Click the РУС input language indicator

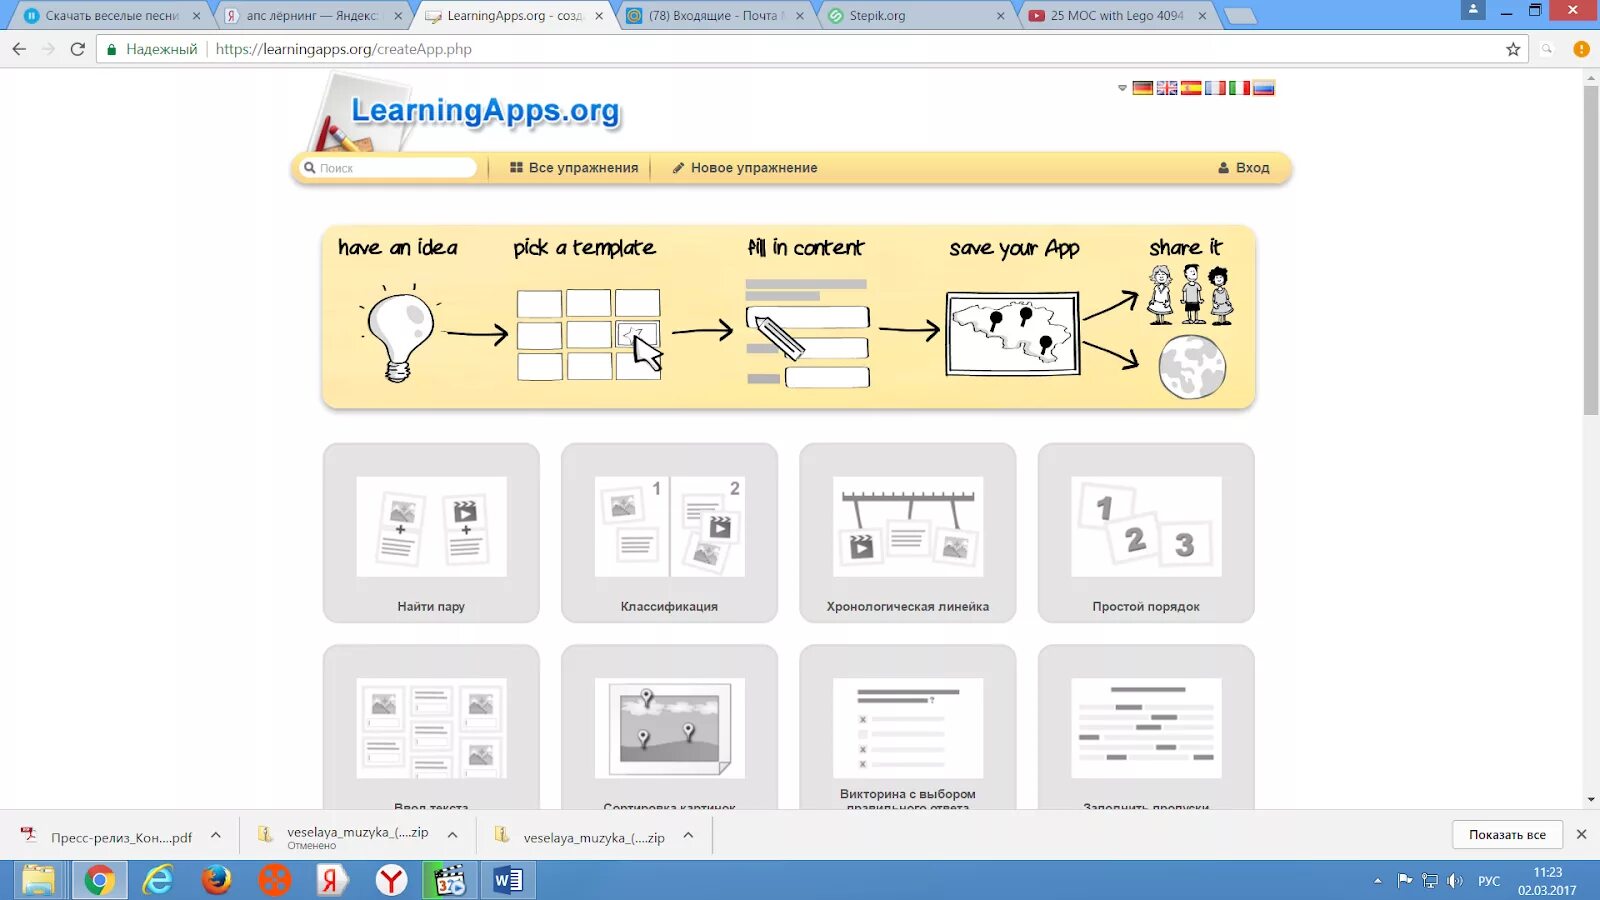(x=1489, y=881)
